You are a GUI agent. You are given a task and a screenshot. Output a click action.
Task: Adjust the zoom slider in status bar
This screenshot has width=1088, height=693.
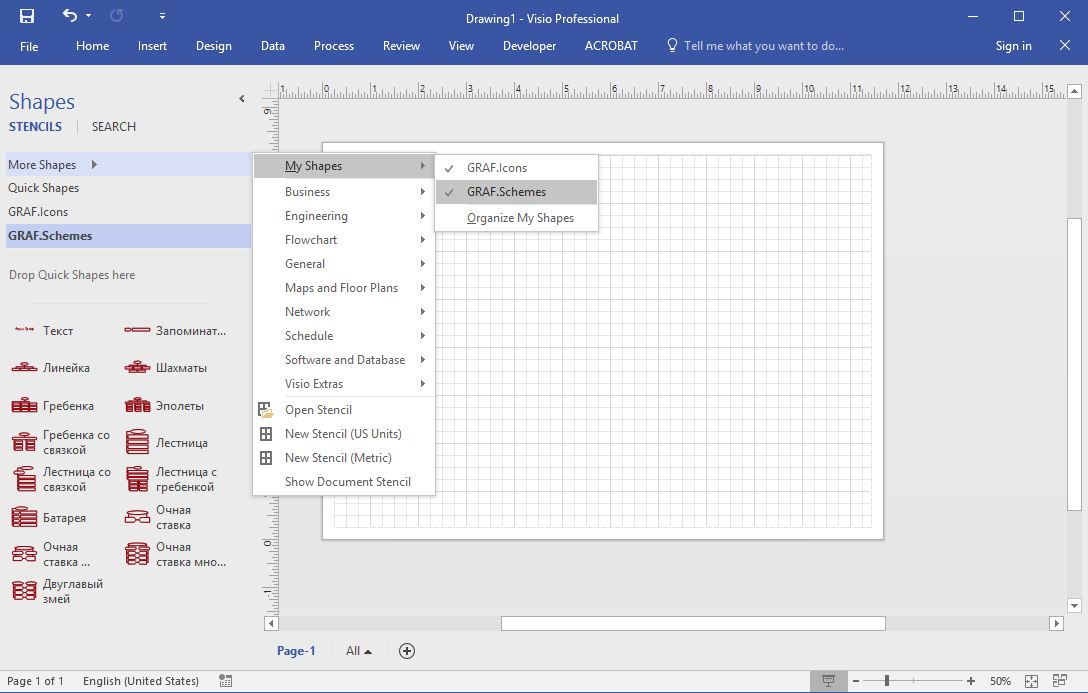tap(887, 681)
